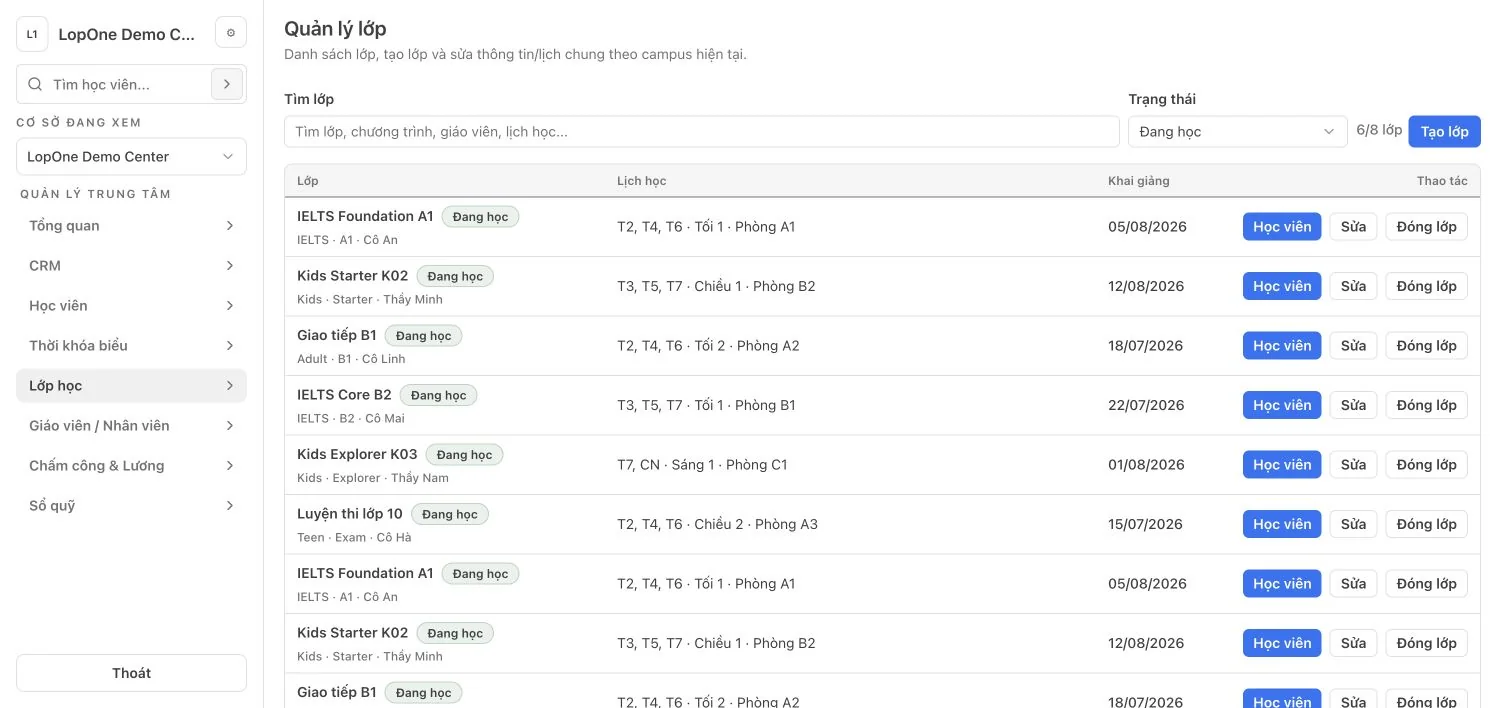Open LopOne Demo Center campus dropdown
The image size is (1501, 708).
pos(131,157)
